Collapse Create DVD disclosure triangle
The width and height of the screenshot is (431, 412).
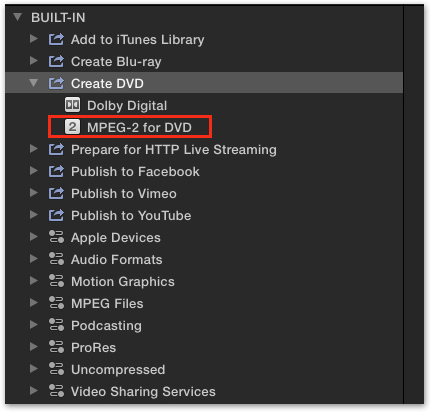coord(34,83)
